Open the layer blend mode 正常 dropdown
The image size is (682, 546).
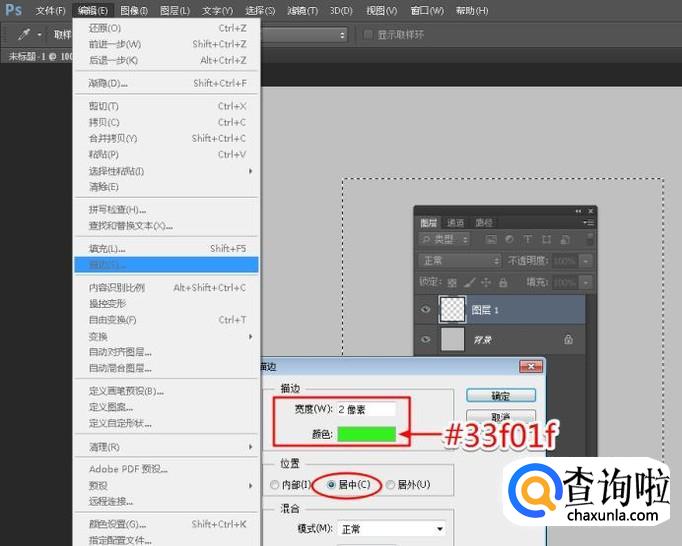click(460, 261)
